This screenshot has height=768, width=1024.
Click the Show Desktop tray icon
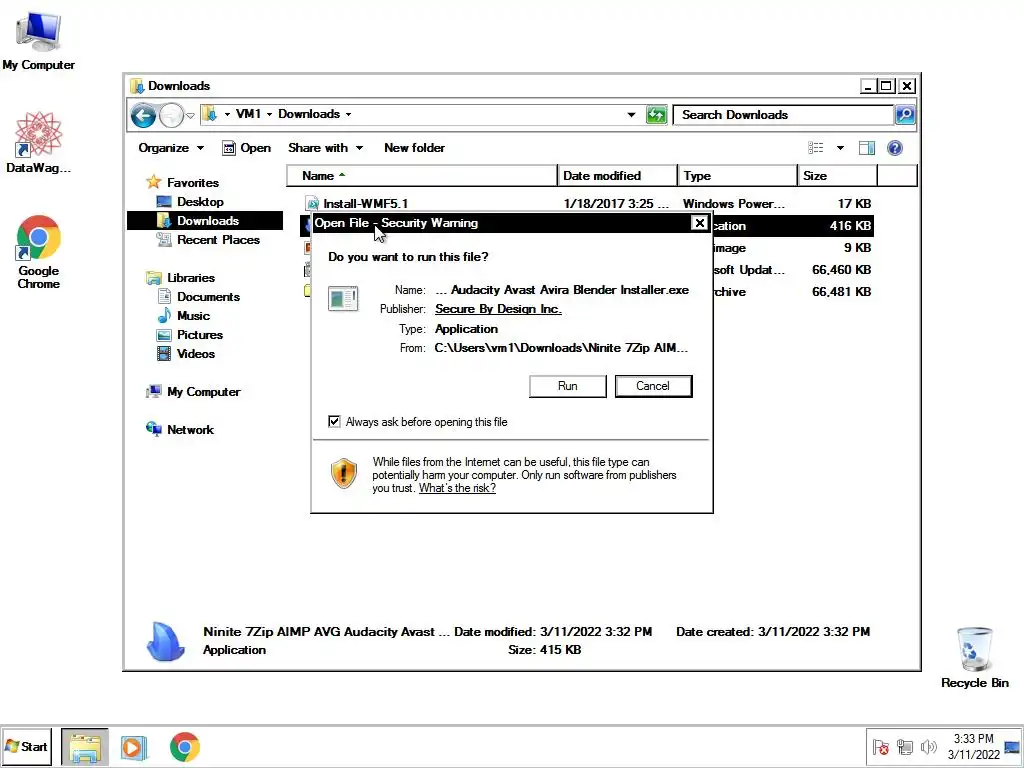pyautogui.click(x=1012, y=746)
